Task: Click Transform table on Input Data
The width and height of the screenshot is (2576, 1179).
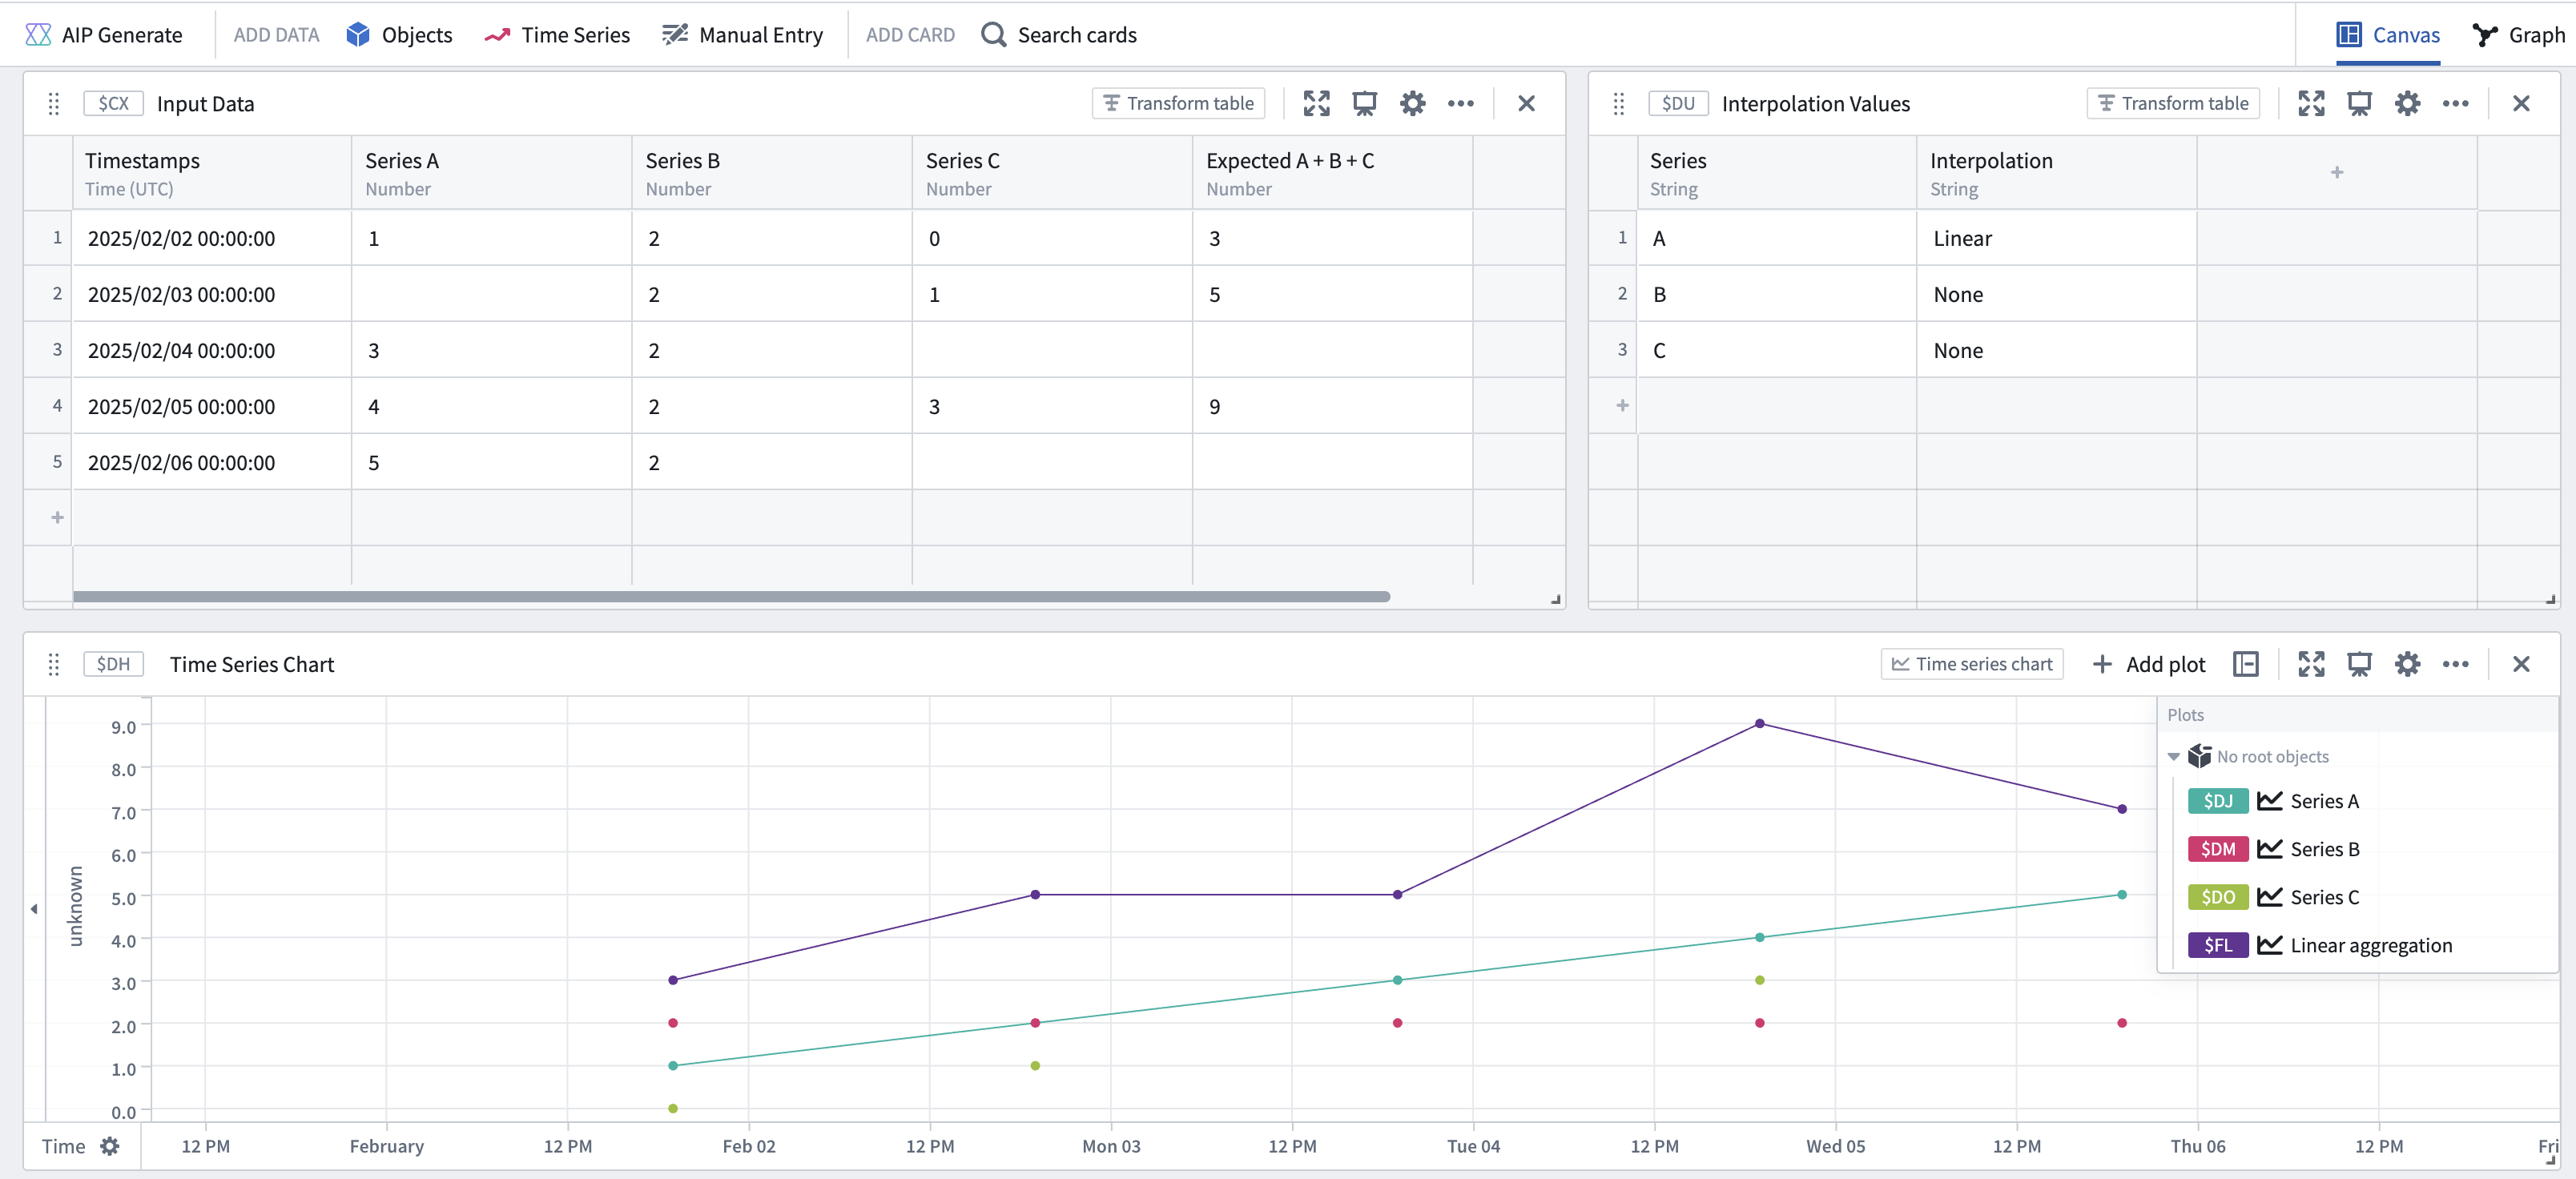Action: point(1178,103)
